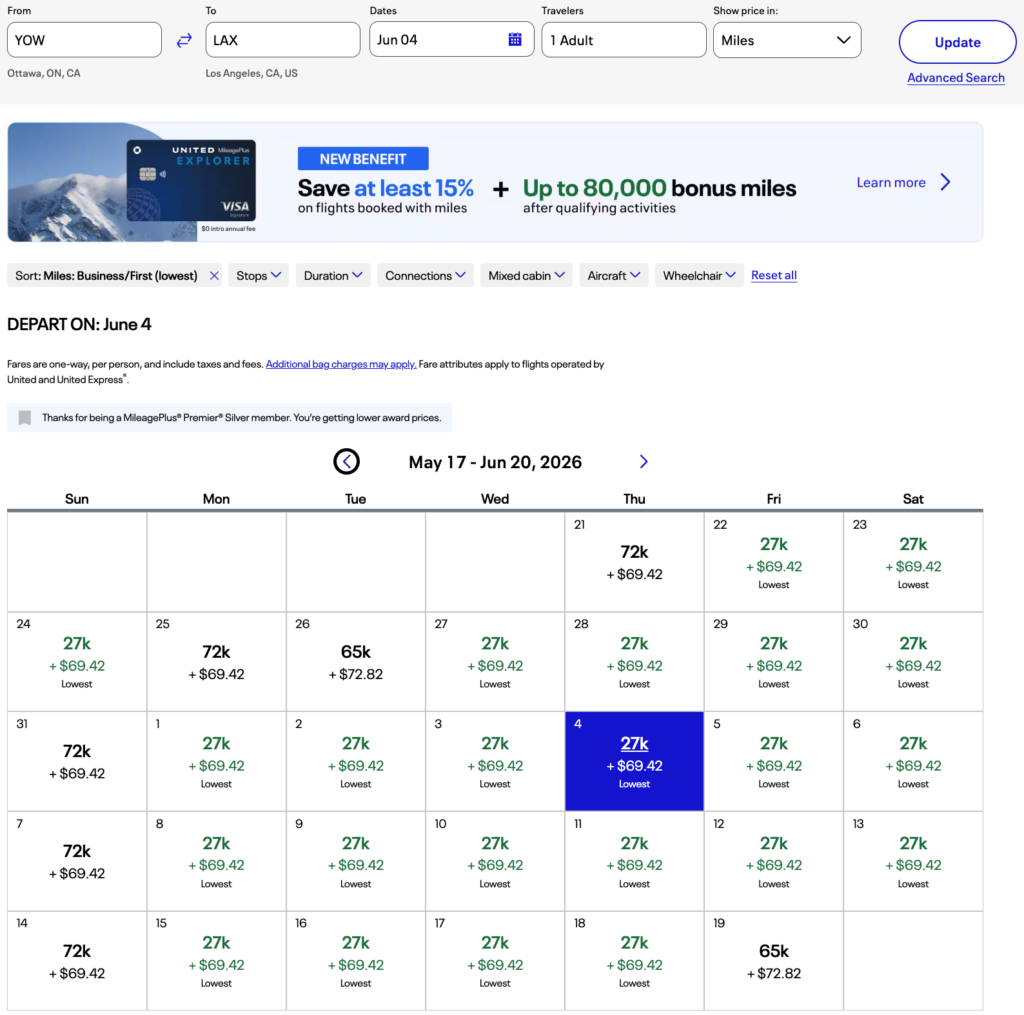The width and height of the screenshot is (1024, 1015).
Task: Open Advanced Search link
Action: [956, 78]
